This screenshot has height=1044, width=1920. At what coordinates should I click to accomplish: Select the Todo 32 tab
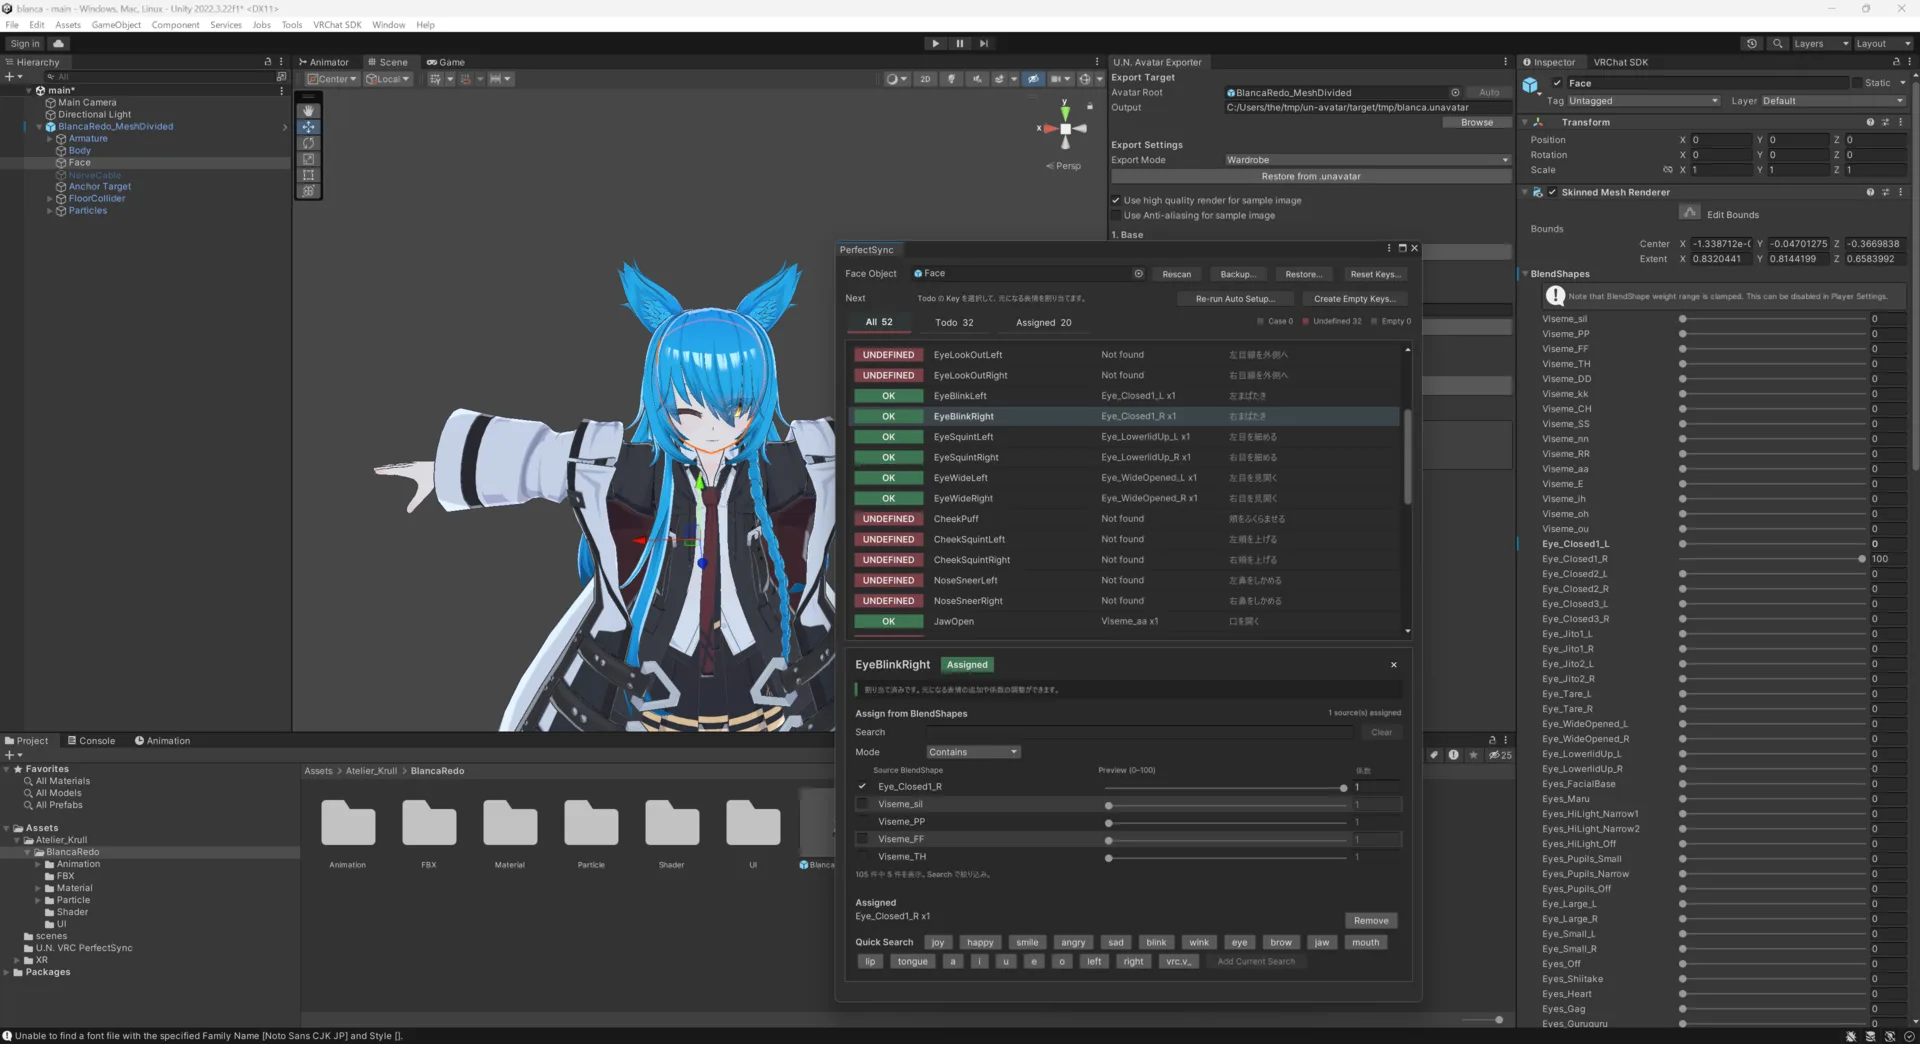tap(954, 322)
